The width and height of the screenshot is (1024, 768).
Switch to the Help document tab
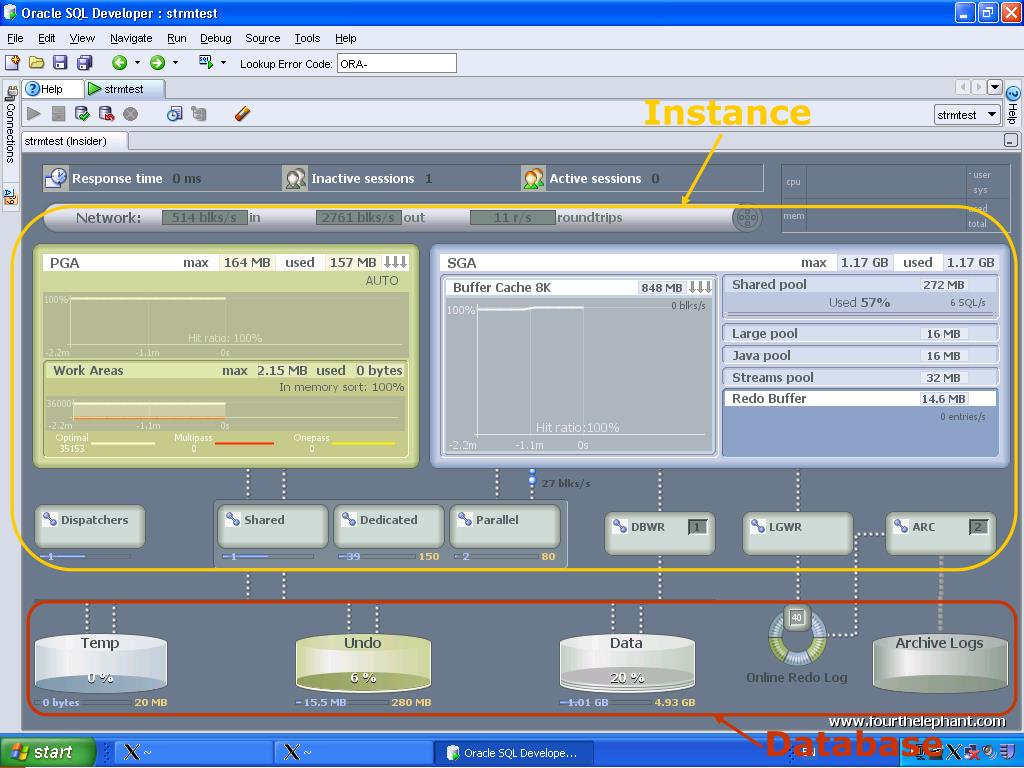53,89
